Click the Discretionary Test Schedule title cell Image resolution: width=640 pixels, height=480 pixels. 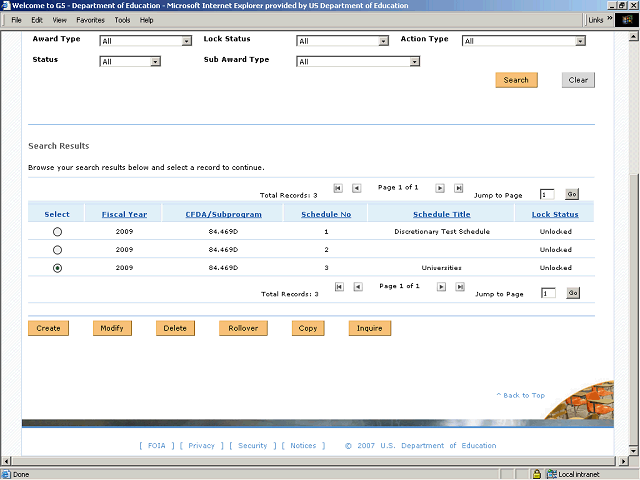point(442,231)
